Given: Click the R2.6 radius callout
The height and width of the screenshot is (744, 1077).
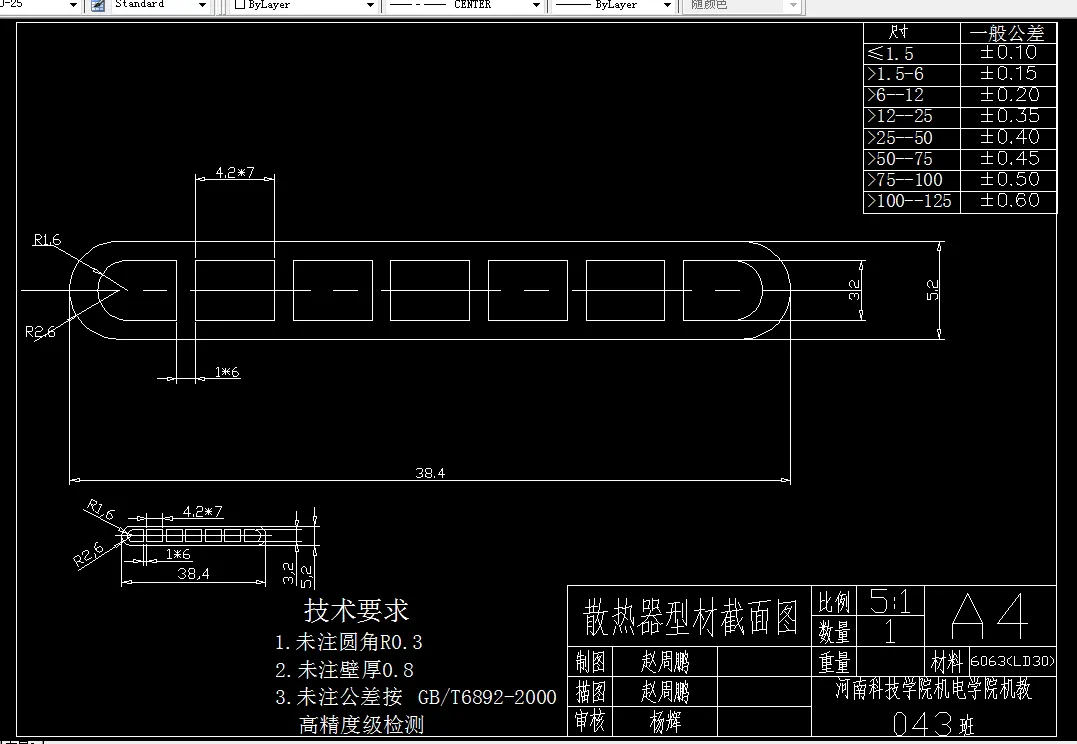Looking at the screenshot, I should [40, 332].
